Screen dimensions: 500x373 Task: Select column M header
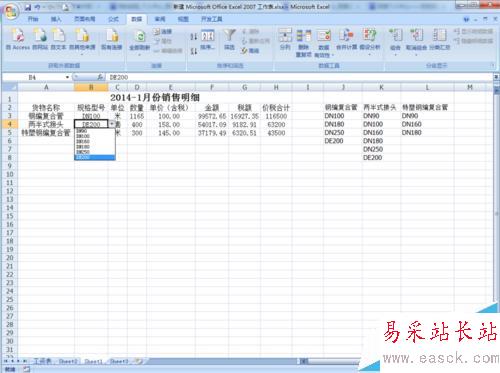coord(470,87)
